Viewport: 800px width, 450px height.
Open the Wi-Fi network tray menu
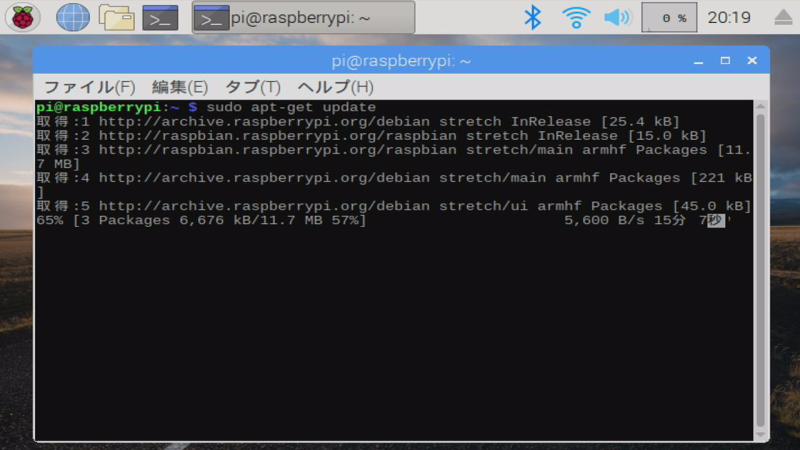coord(576,17)
